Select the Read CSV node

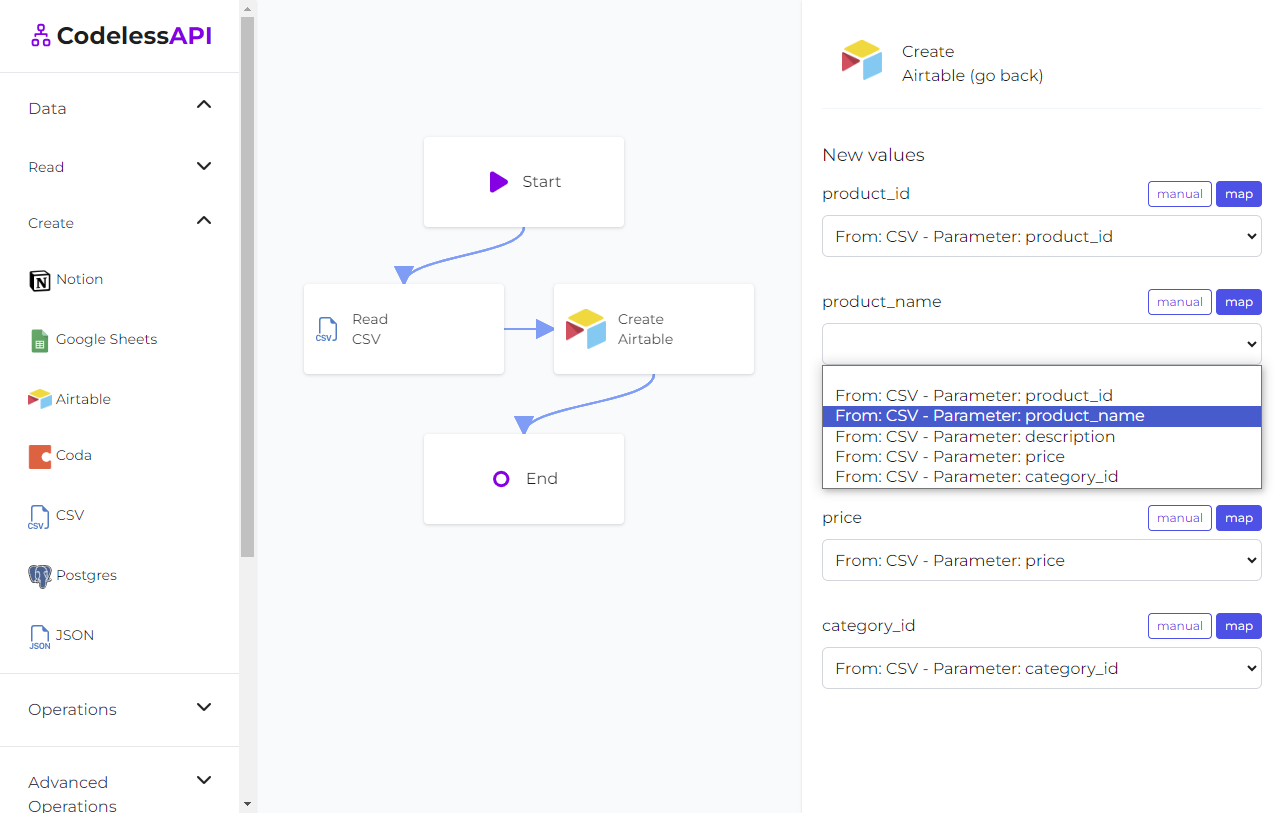404,329
